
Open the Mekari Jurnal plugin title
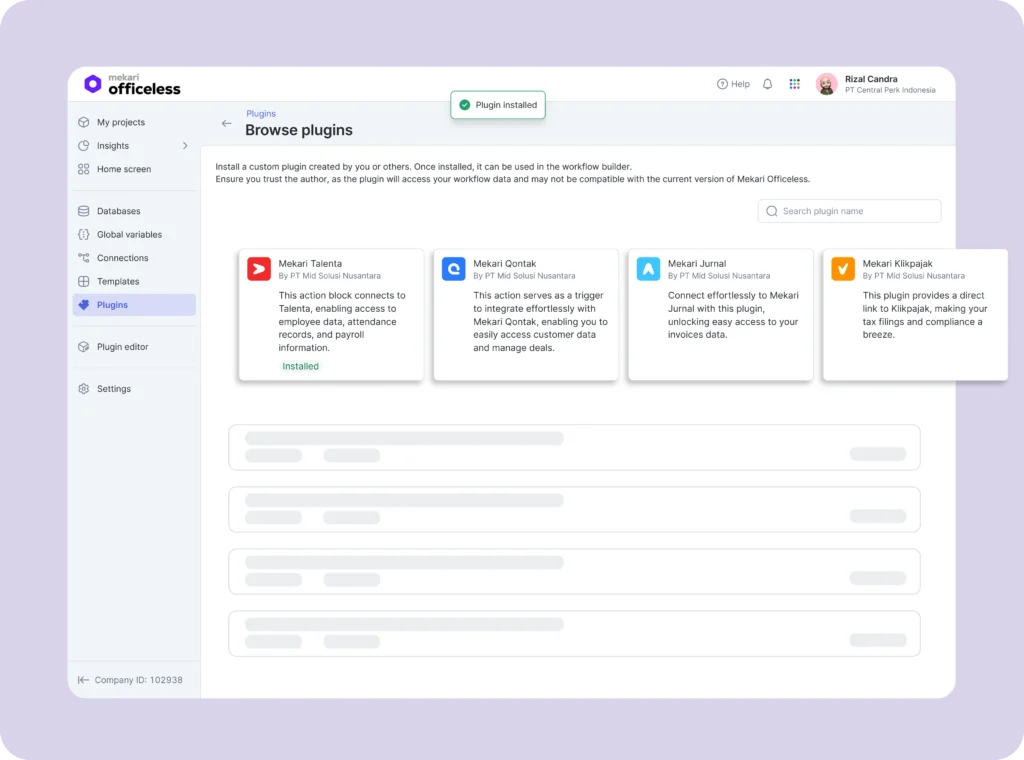pos(696,264)
